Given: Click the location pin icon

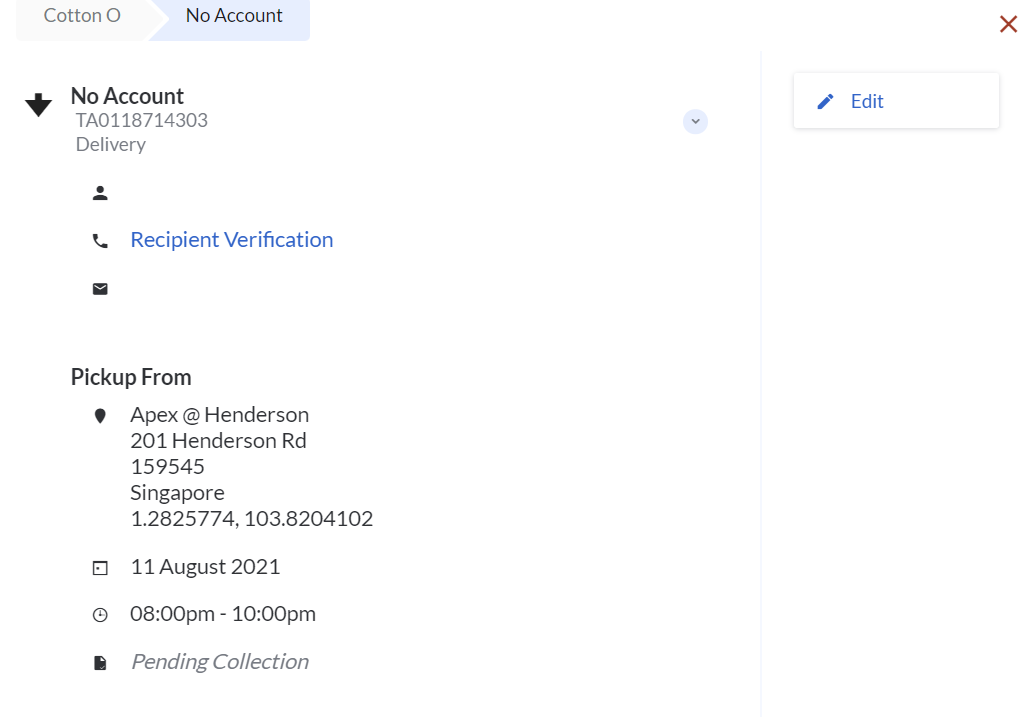Looking at the screenshot, I should [100, 416].
